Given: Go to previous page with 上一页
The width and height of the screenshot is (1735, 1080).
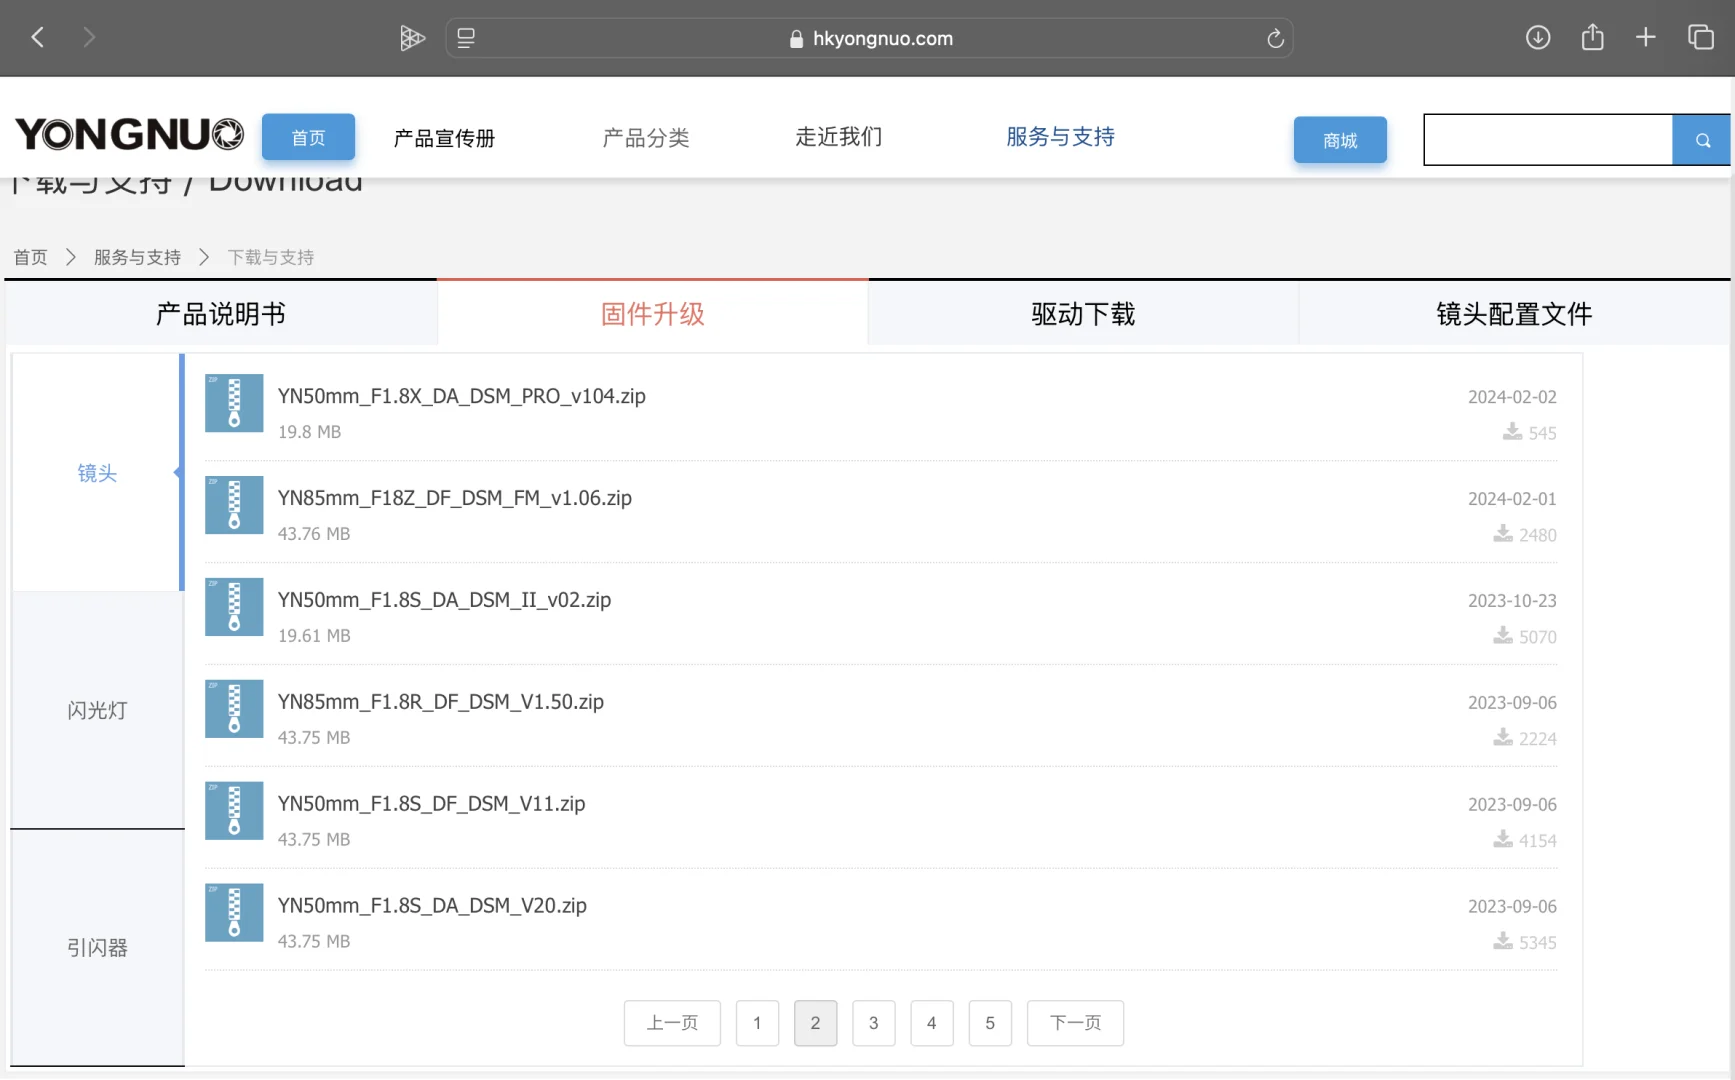Looking at the screenshot, I should click(672, 1023).
